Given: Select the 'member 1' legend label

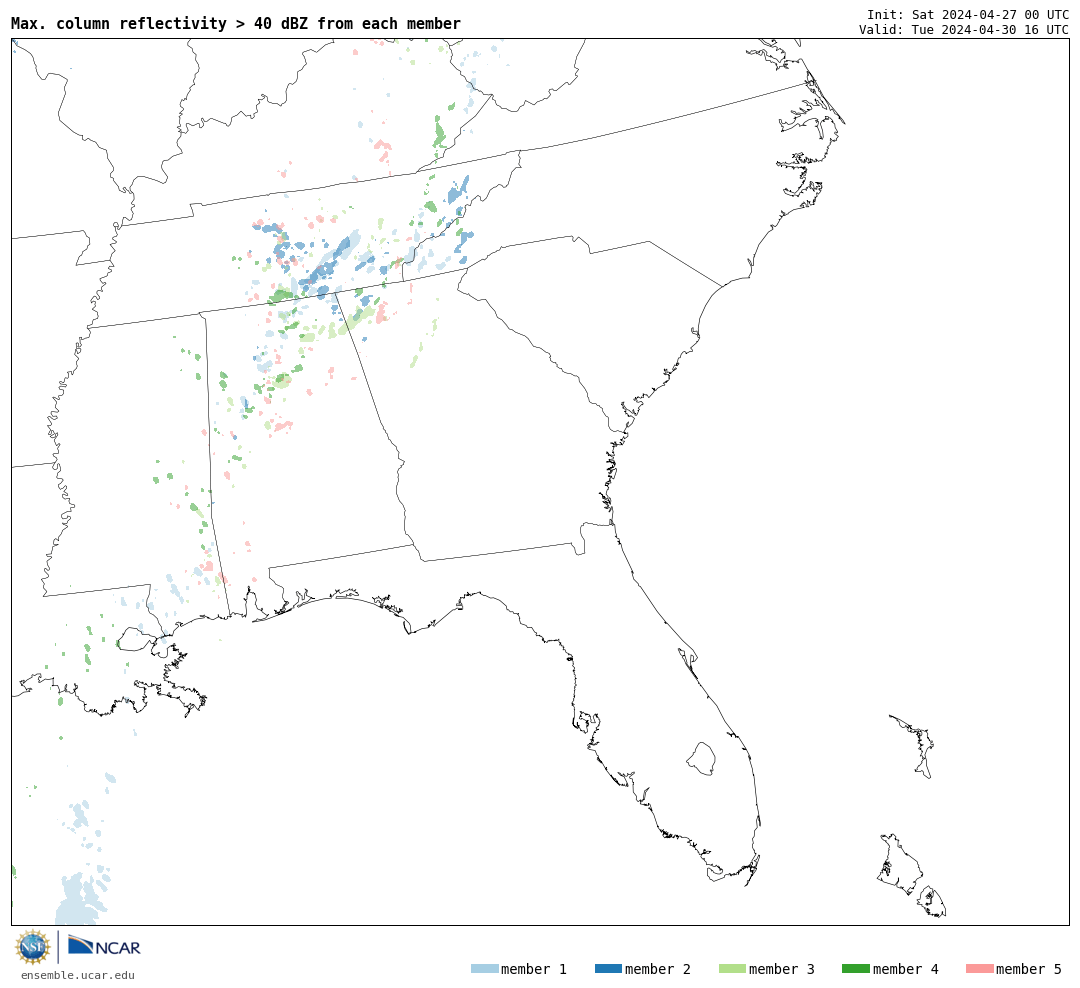Looking at the screenshot, I should coord(534,969).
